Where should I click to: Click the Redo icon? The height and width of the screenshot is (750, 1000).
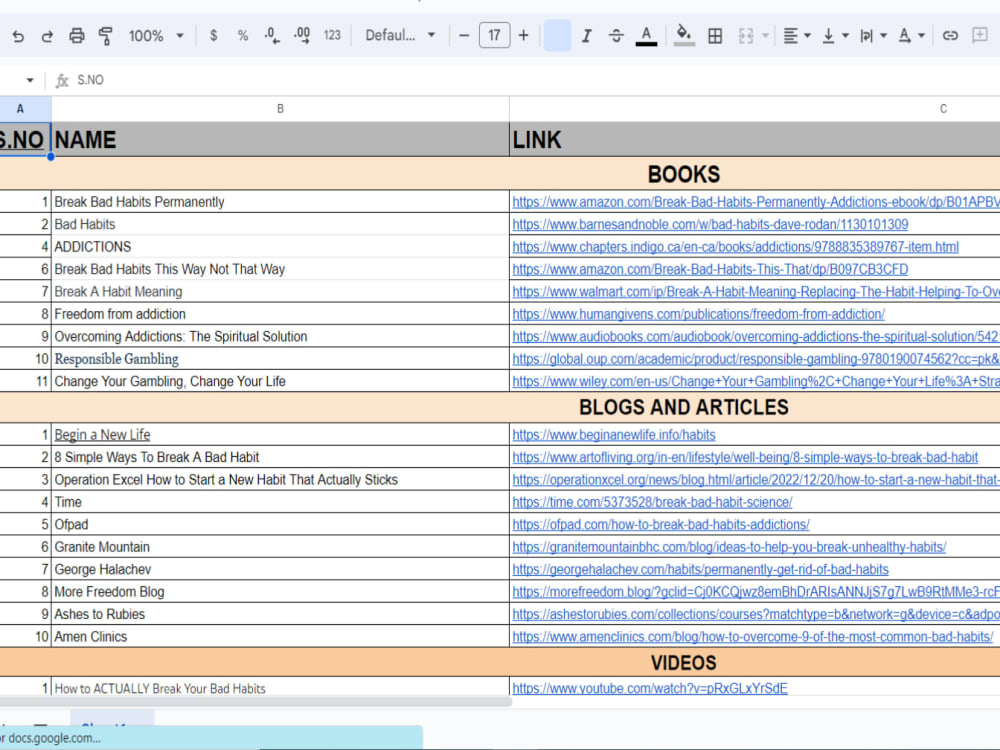[47, 36]
